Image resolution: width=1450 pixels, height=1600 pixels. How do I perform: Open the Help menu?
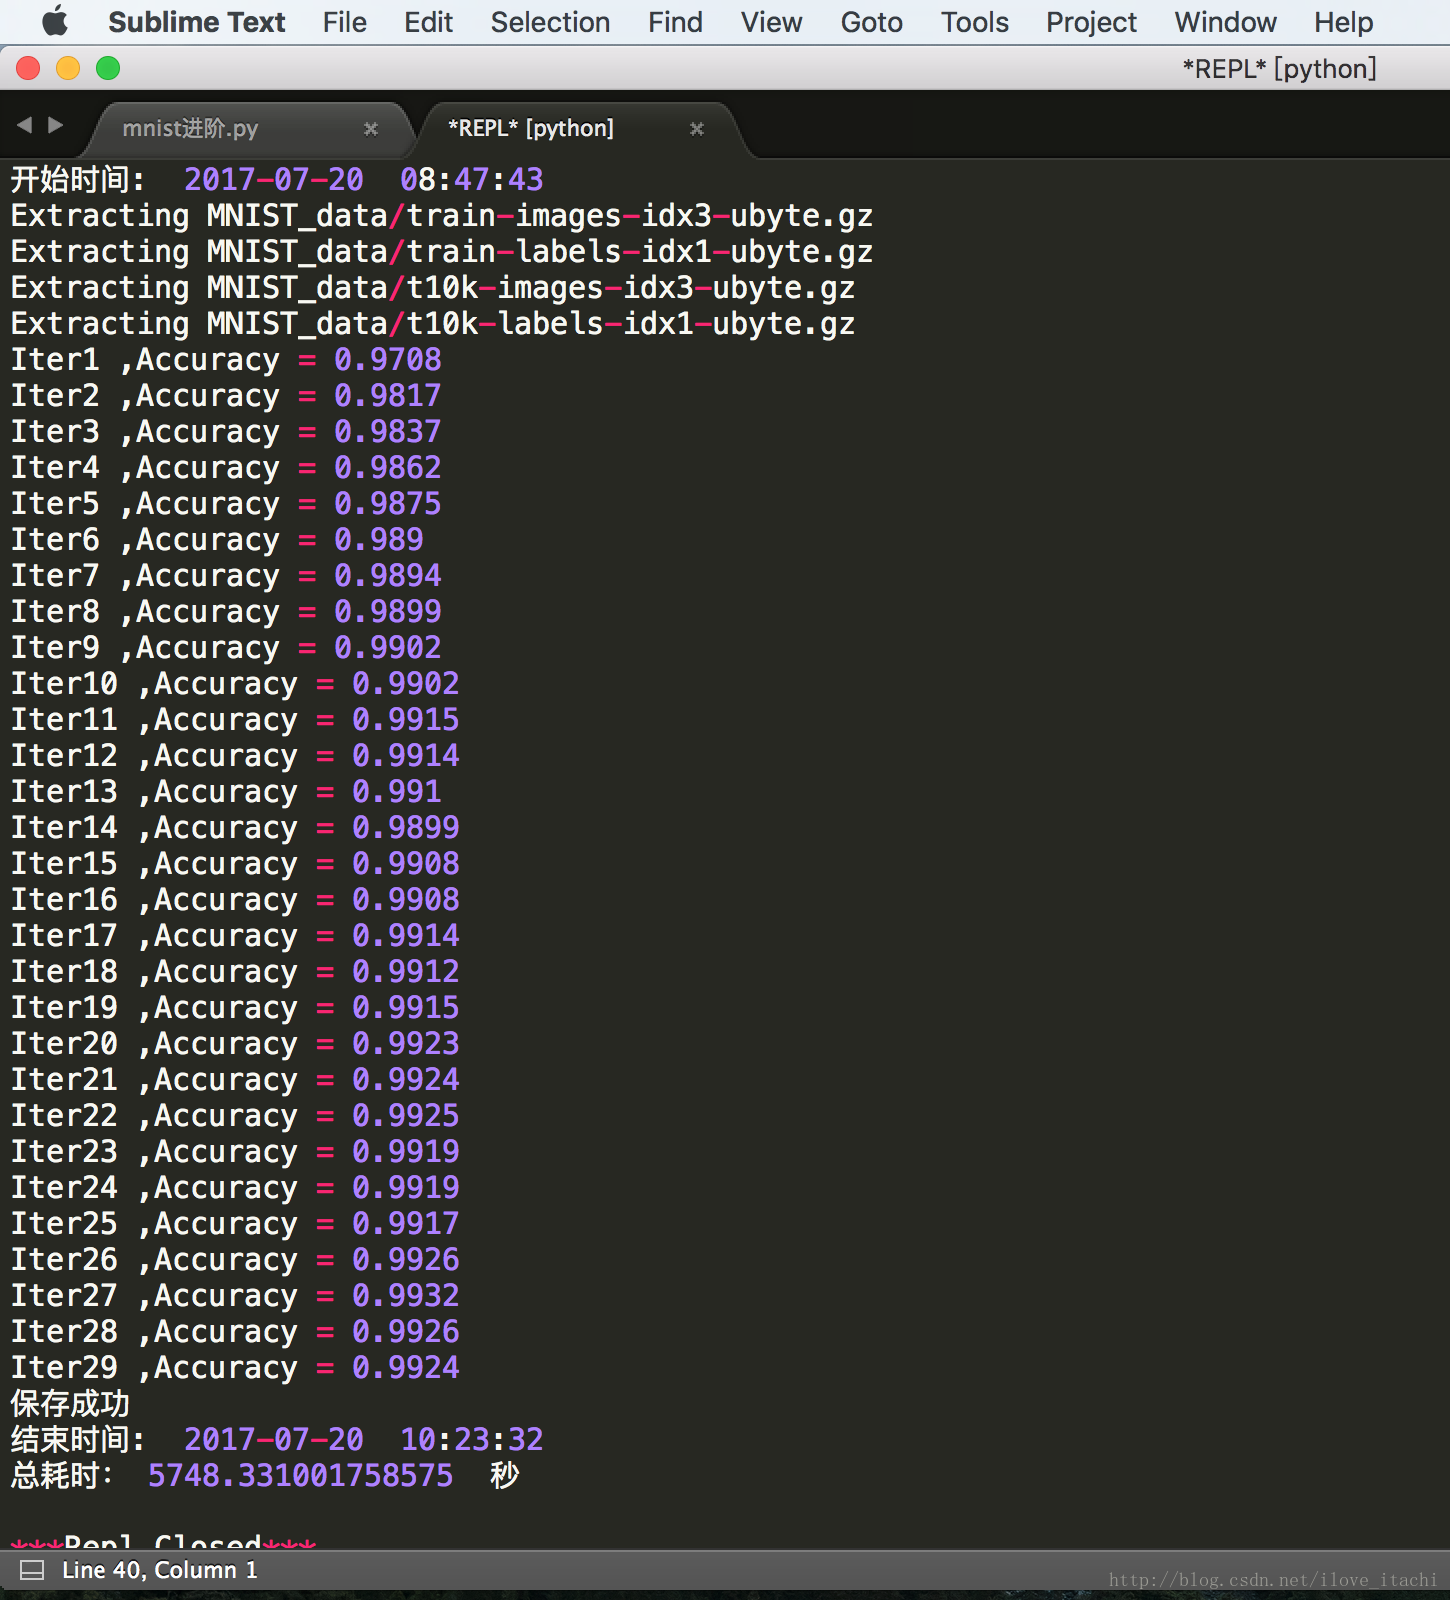point(1343,22)
